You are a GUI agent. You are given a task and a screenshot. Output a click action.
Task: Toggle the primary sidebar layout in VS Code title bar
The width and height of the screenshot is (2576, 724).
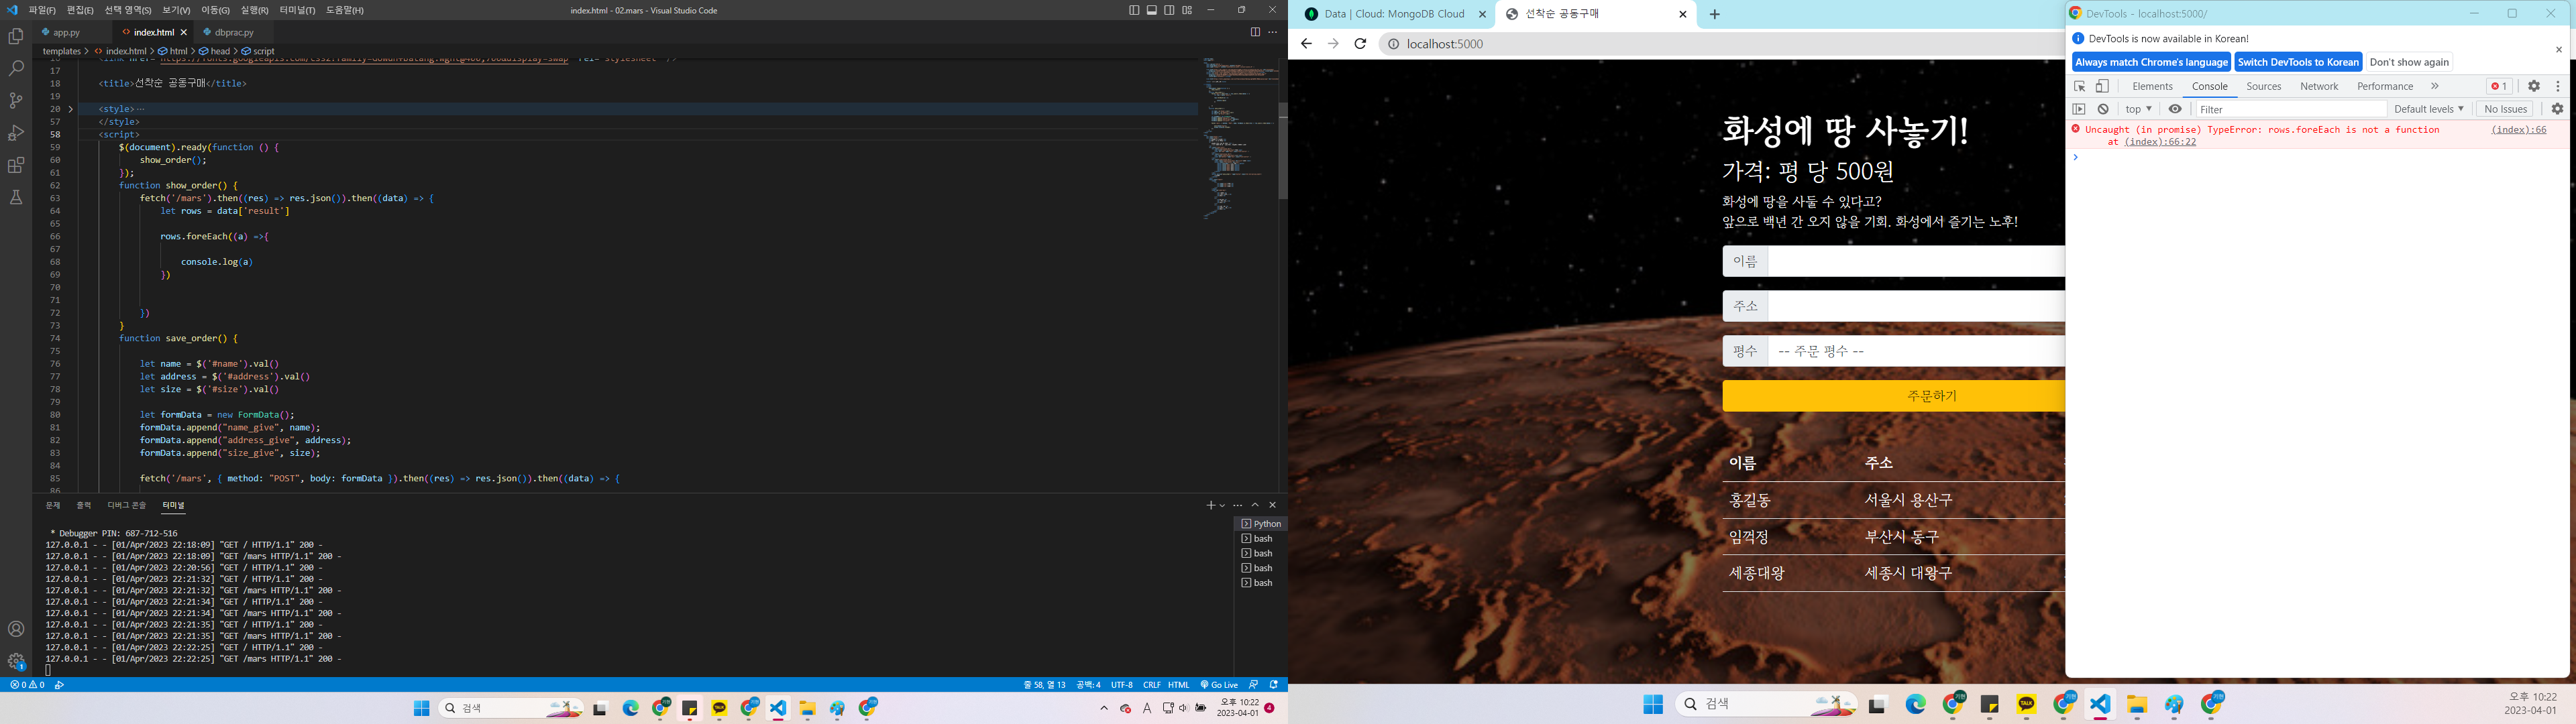pos(1134,10)
